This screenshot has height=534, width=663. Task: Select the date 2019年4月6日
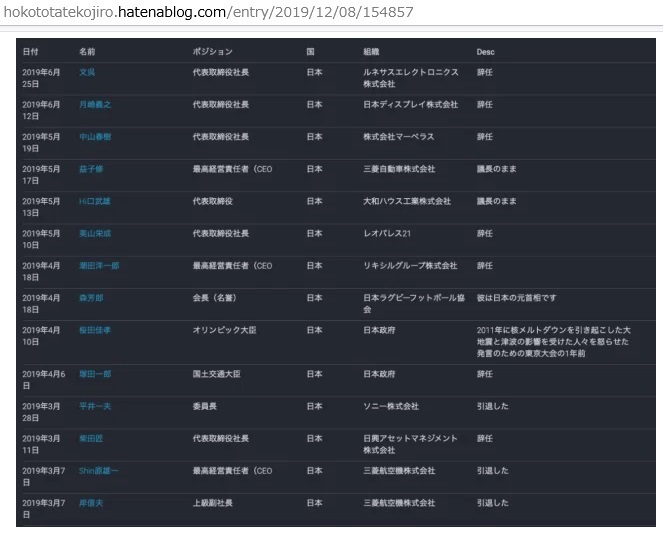[x=44, y=380]
